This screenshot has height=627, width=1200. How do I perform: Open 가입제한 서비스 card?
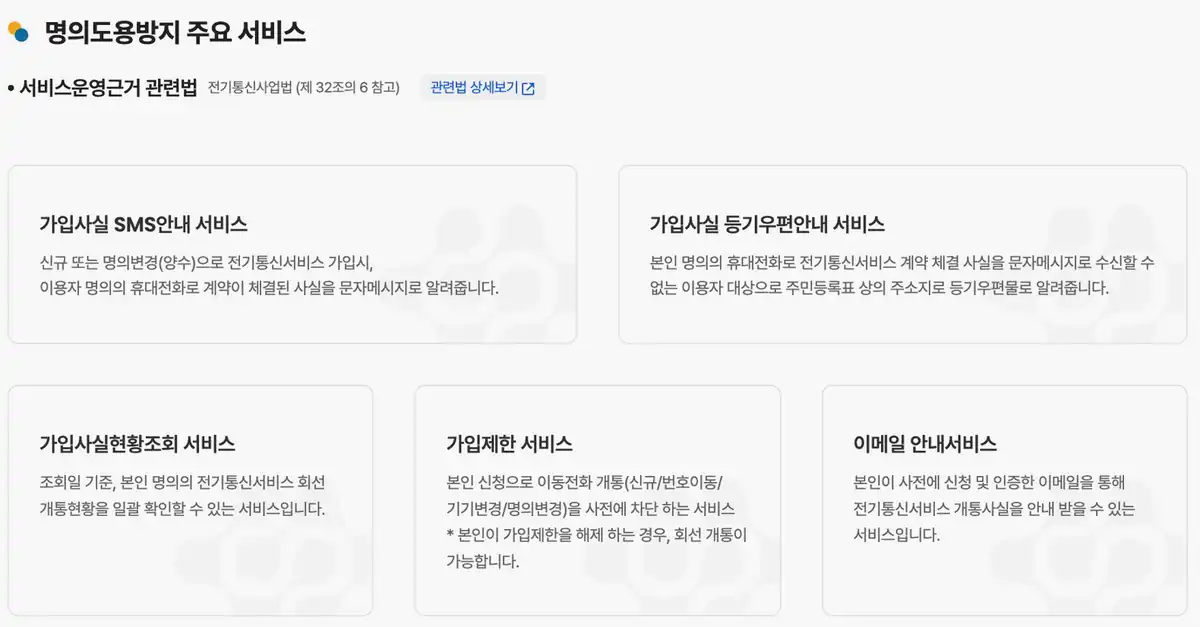597,500
